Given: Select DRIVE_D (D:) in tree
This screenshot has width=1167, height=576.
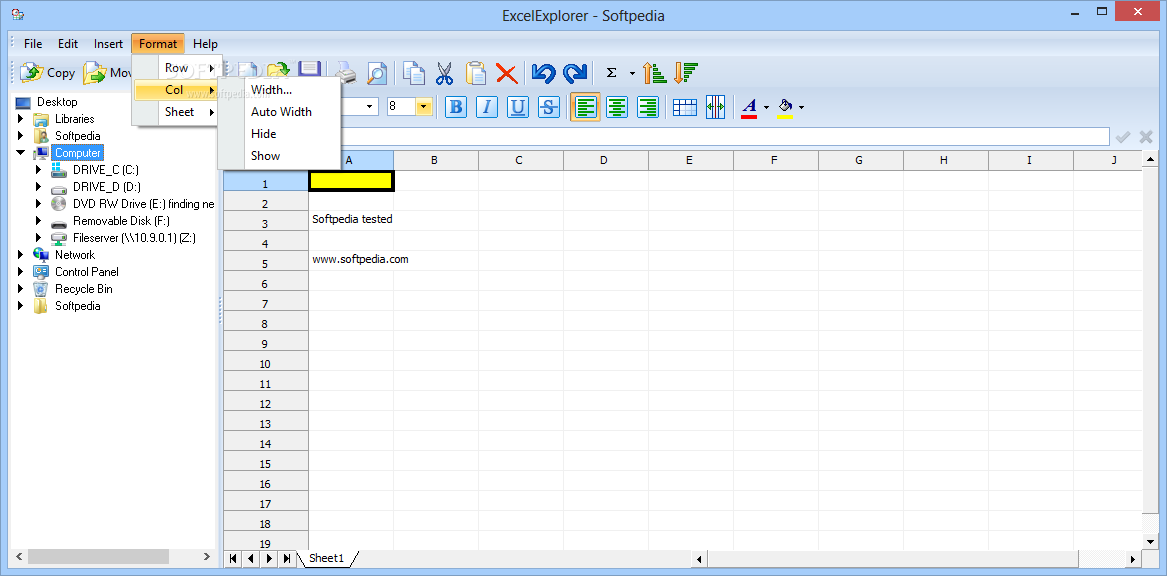Looking at the screenshot, I should (x=106, y=187).
